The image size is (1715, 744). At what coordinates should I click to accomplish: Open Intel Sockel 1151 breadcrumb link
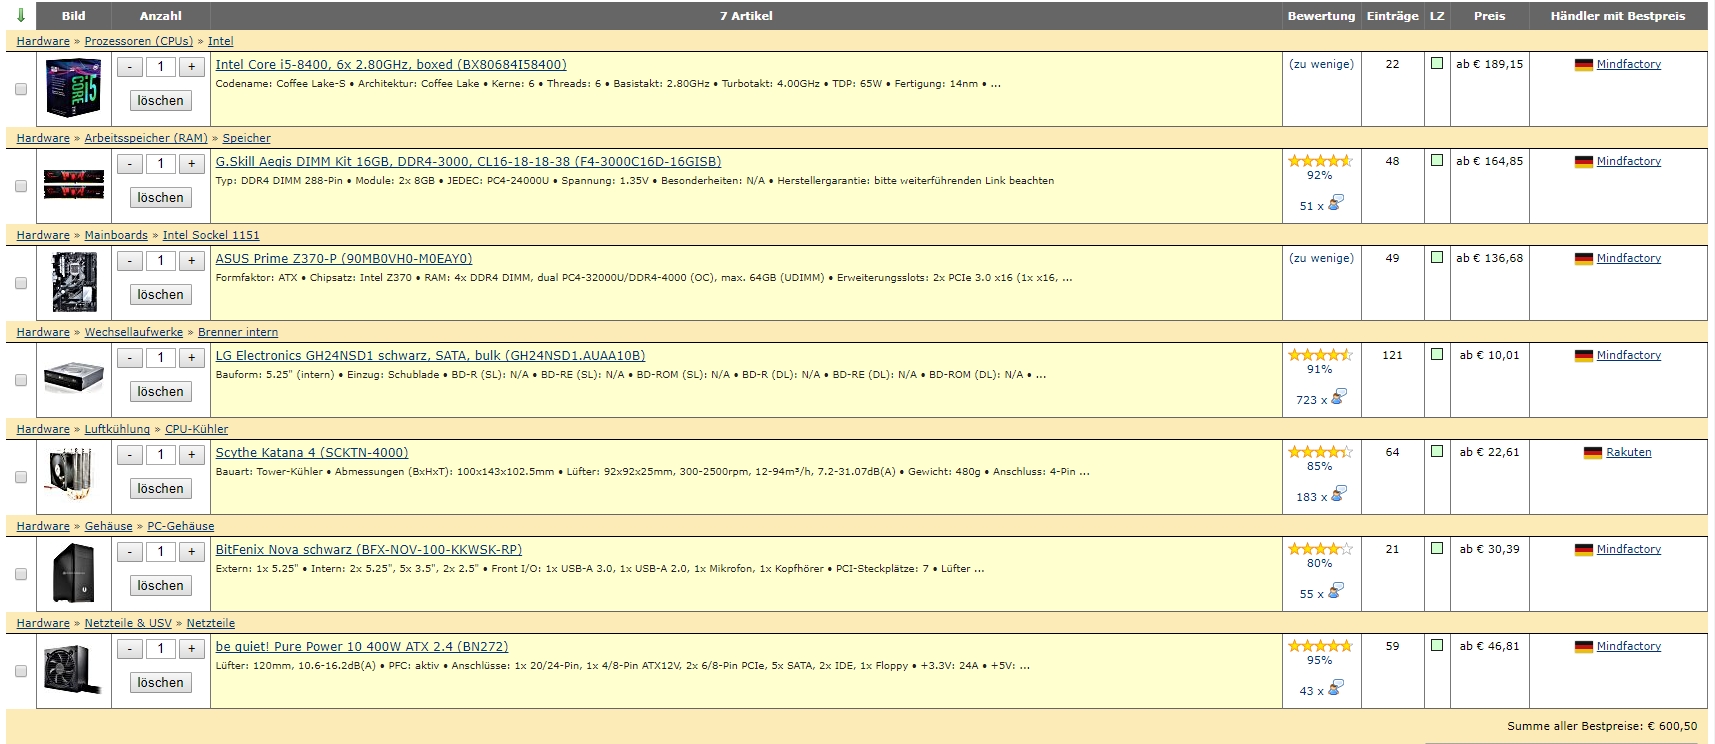211,235
